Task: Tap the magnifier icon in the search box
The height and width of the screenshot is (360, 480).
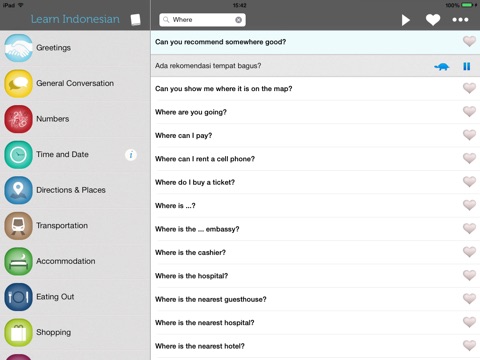Action: pyautogui.click(x=166, y=20)
